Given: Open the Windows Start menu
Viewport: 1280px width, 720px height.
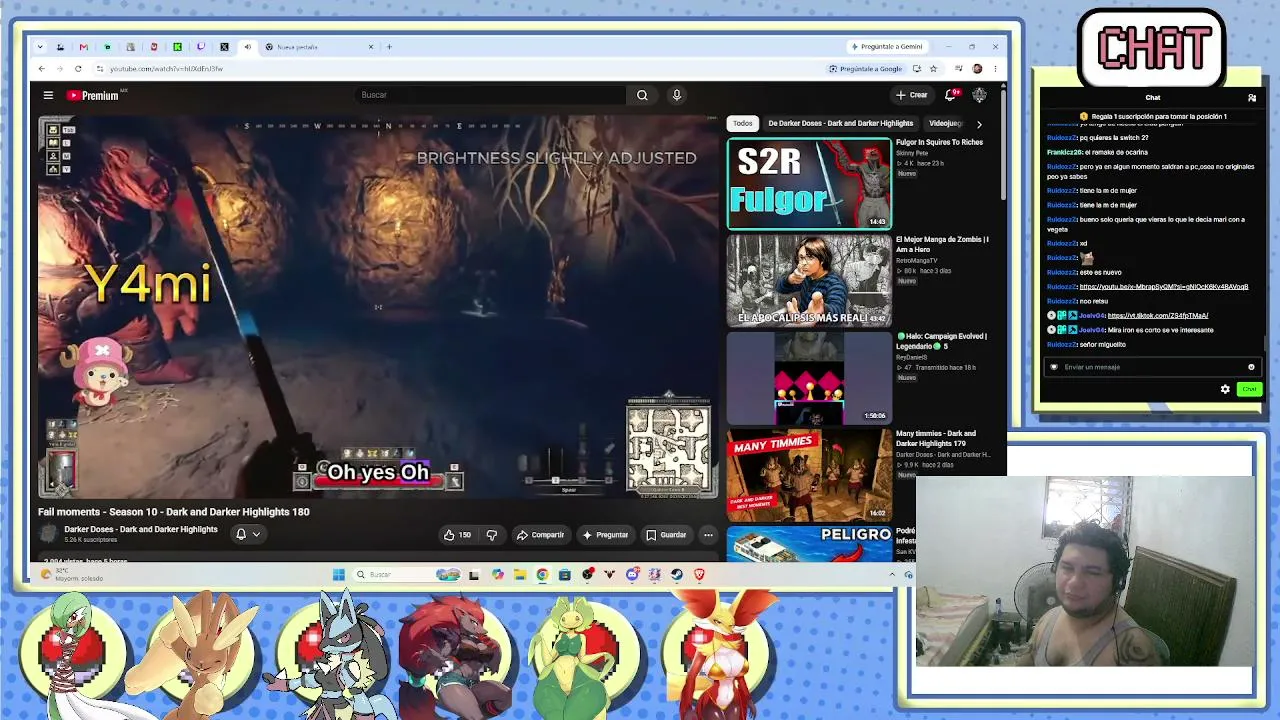Looking at the screenshot, I should pos(338,574).
